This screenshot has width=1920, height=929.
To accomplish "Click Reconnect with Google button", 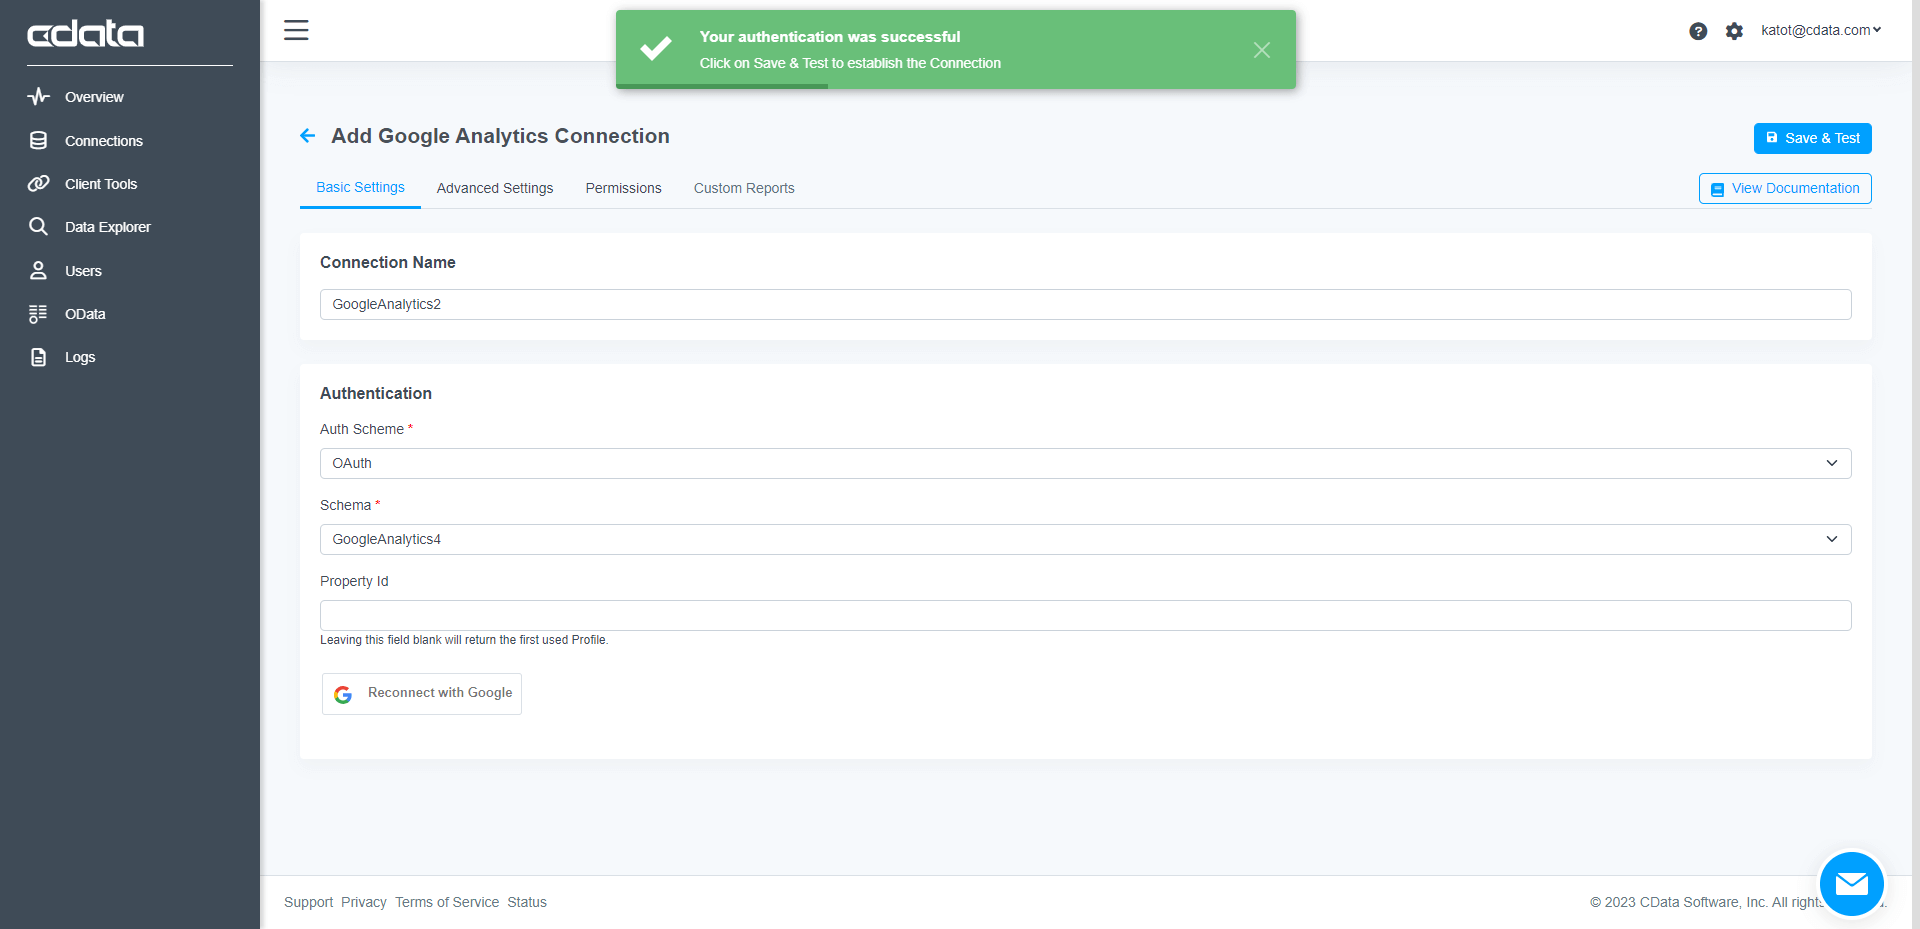I will [422, 693].
